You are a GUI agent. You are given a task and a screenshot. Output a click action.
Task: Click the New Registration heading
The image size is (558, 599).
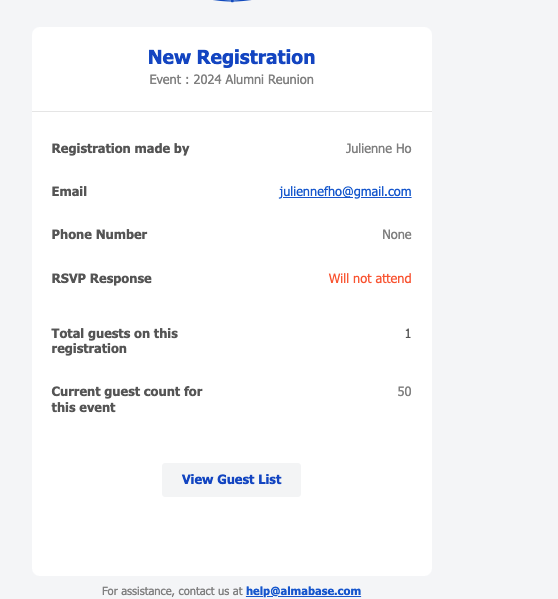coord(231,57)
